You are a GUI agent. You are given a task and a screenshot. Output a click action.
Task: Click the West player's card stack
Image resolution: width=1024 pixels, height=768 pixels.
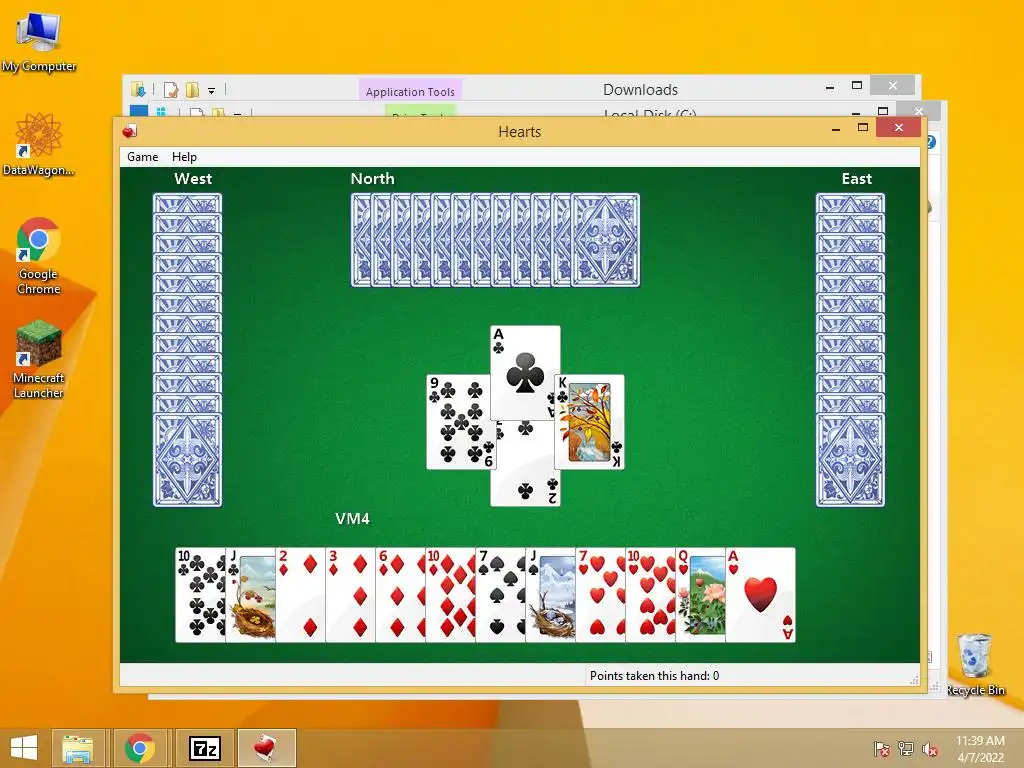(187, 349)
